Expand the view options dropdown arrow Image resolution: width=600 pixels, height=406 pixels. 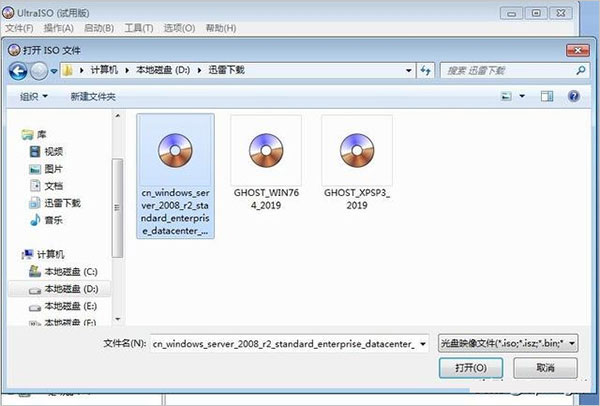click(x=522, y=96)
